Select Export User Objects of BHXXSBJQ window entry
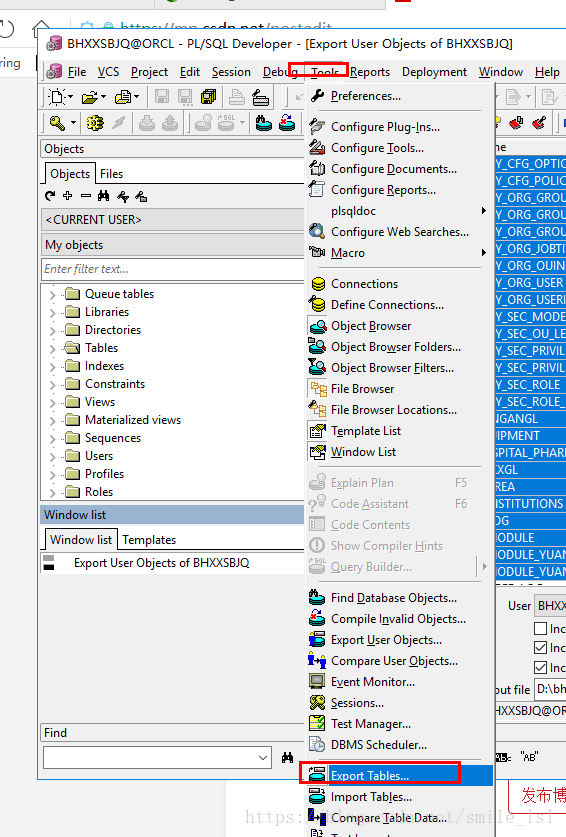 (x=161, y=563)
